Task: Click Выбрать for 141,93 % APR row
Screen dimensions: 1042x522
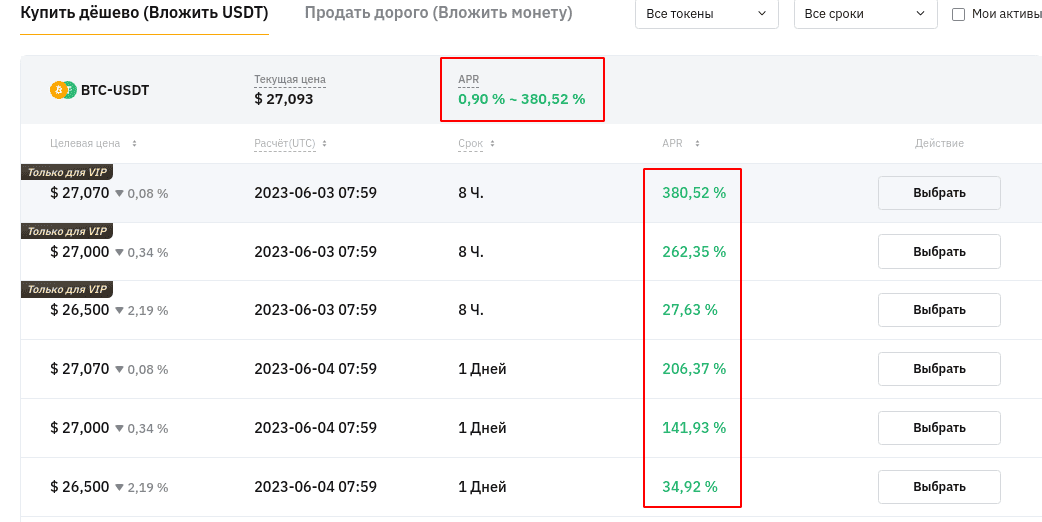Action: point(939,428)
